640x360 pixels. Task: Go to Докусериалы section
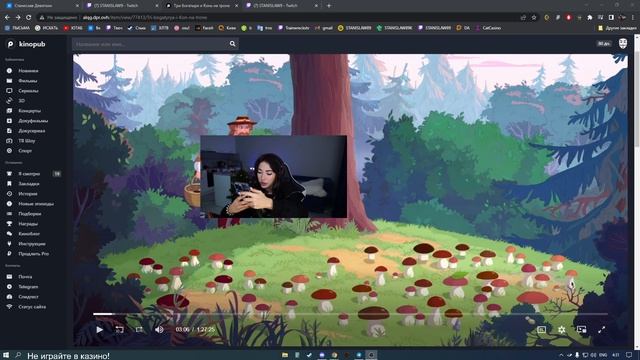(32, 131)
